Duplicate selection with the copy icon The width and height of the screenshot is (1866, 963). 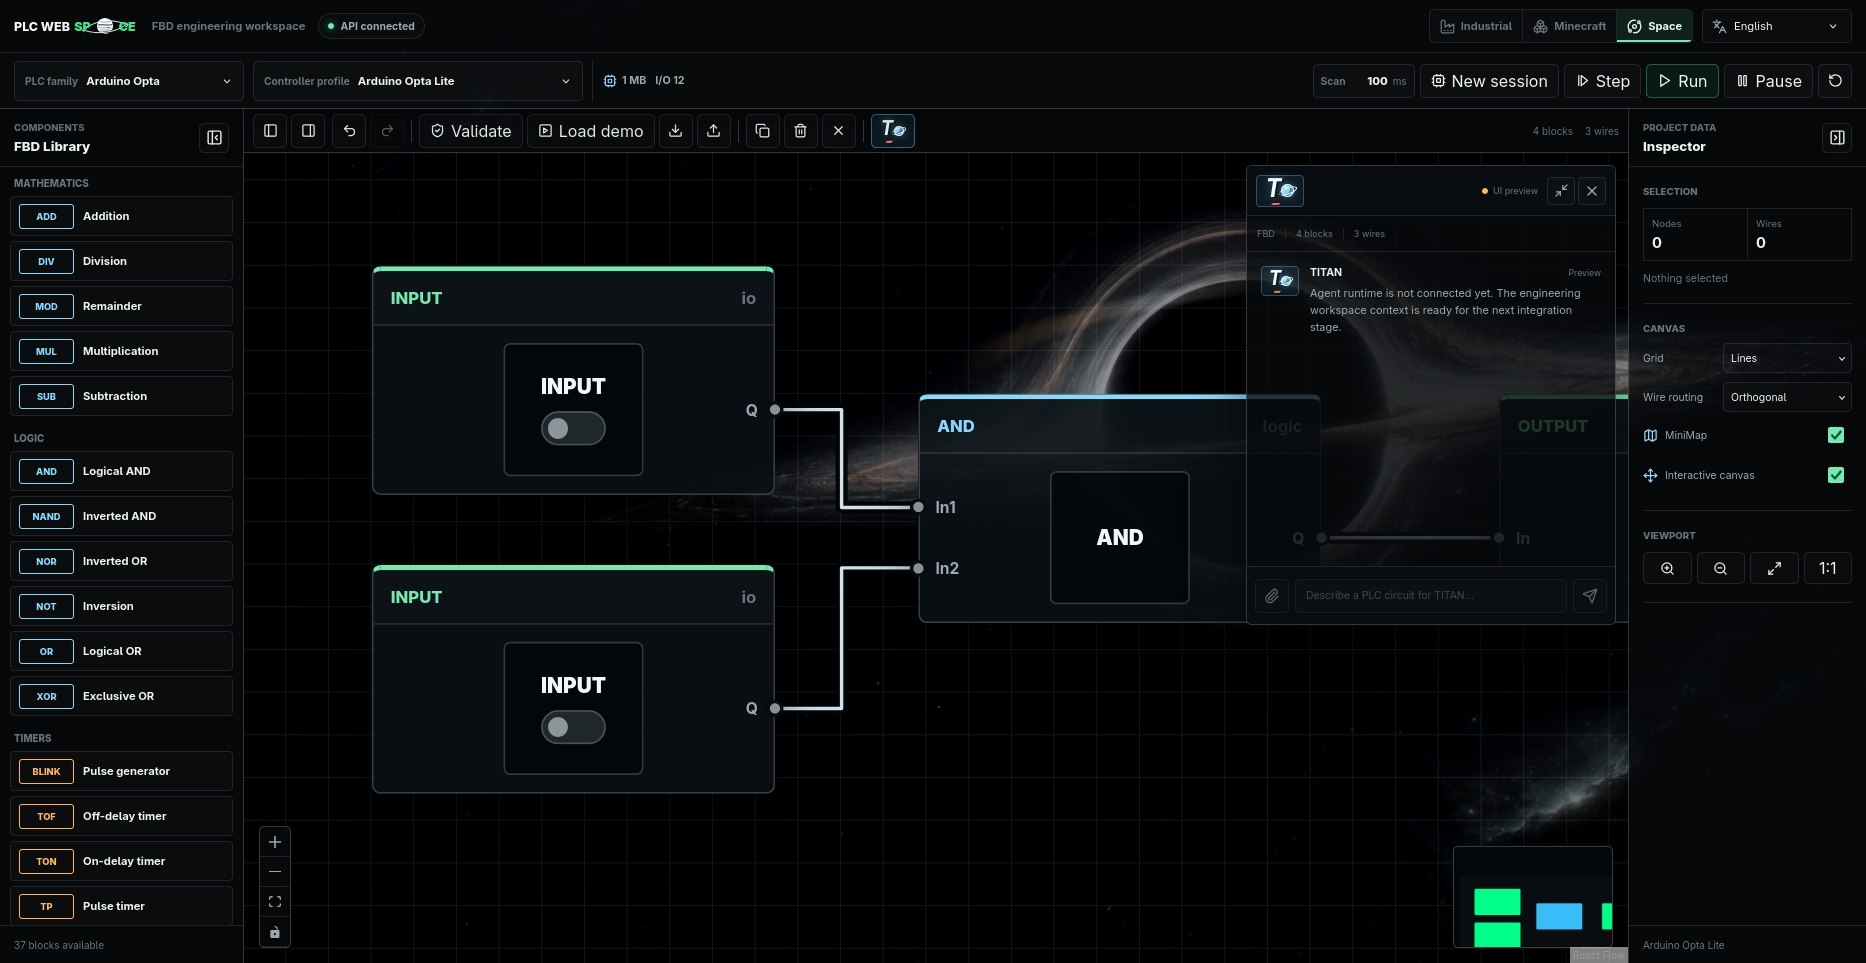763,131
